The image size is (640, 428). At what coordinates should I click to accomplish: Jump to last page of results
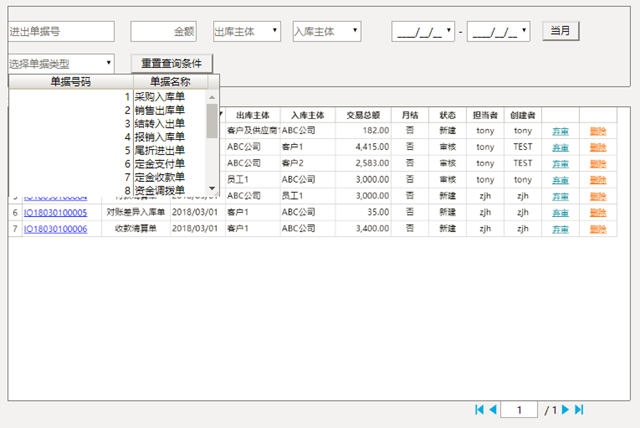(579, 410)
